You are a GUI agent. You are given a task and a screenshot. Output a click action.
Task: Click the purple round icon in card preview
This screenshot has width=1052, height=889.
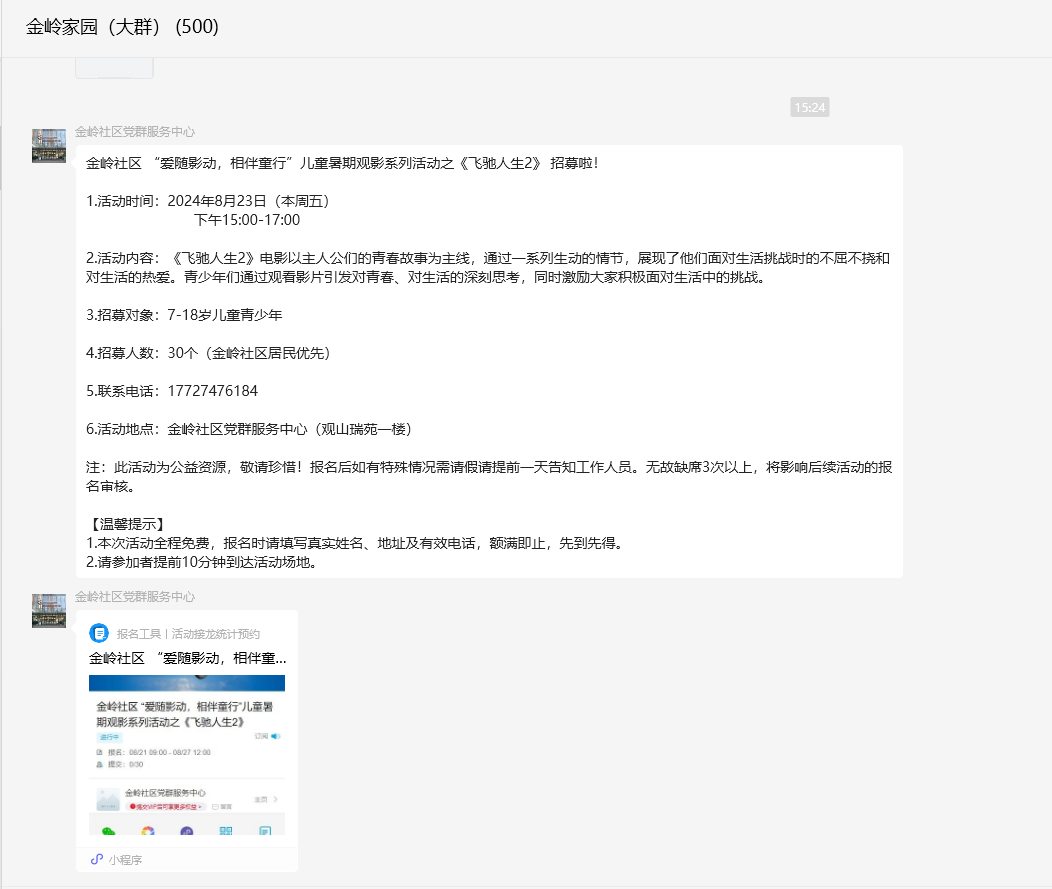coord(187,831)
